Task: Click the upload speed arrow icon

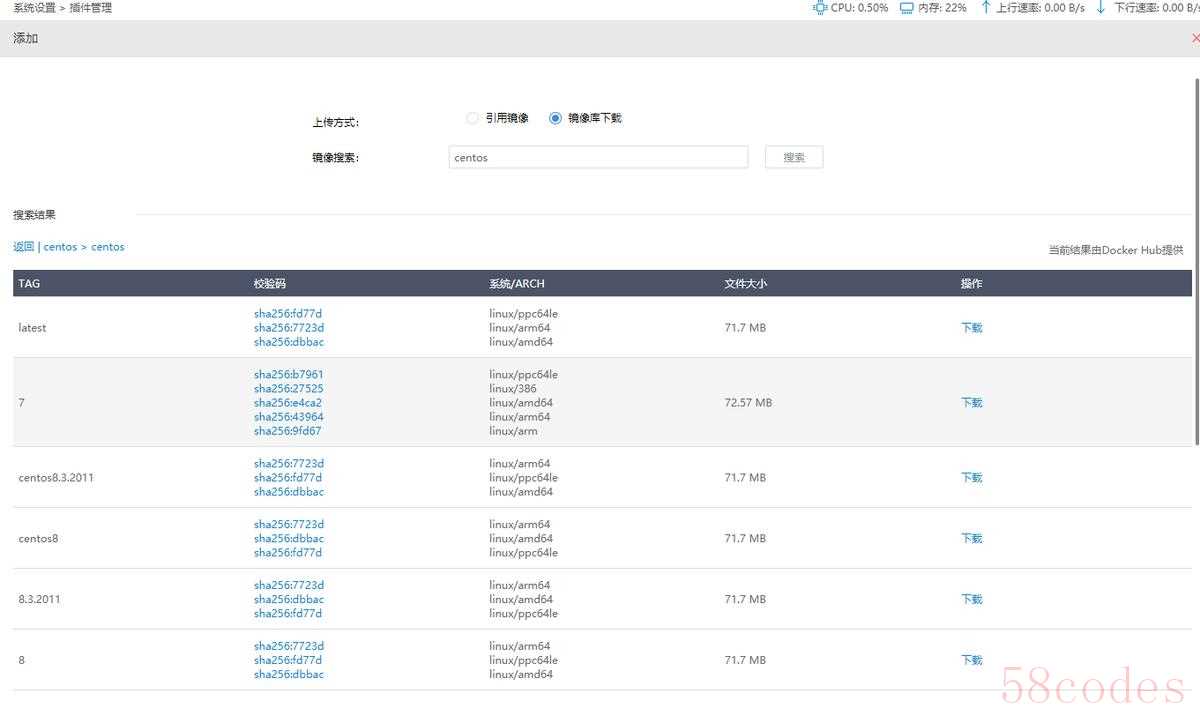Action: (x=986, y=8)
